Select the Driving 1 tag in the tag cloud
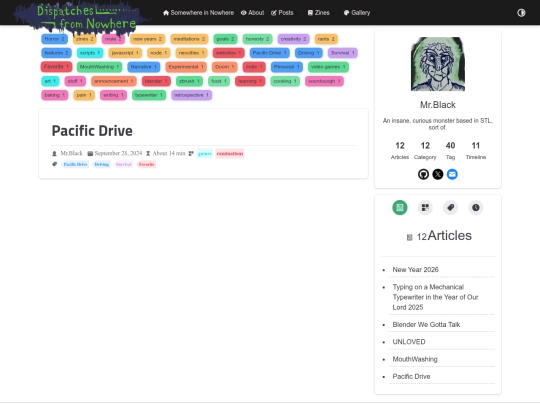This screenshot has width=540, height=405. tap(309, 53)
